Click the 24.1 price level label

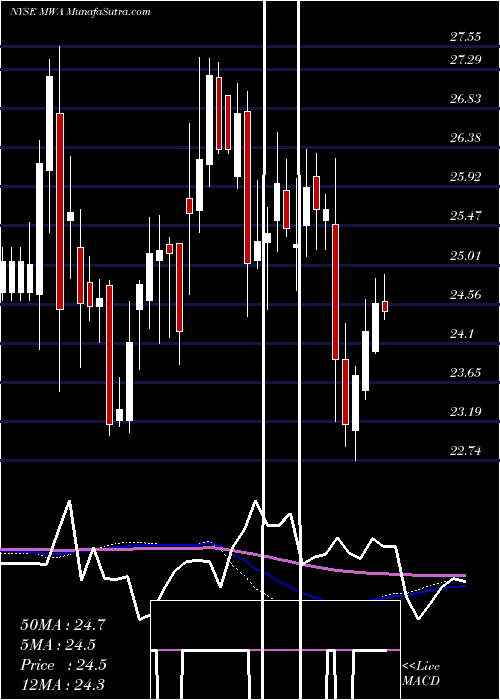tap(462, 334)
